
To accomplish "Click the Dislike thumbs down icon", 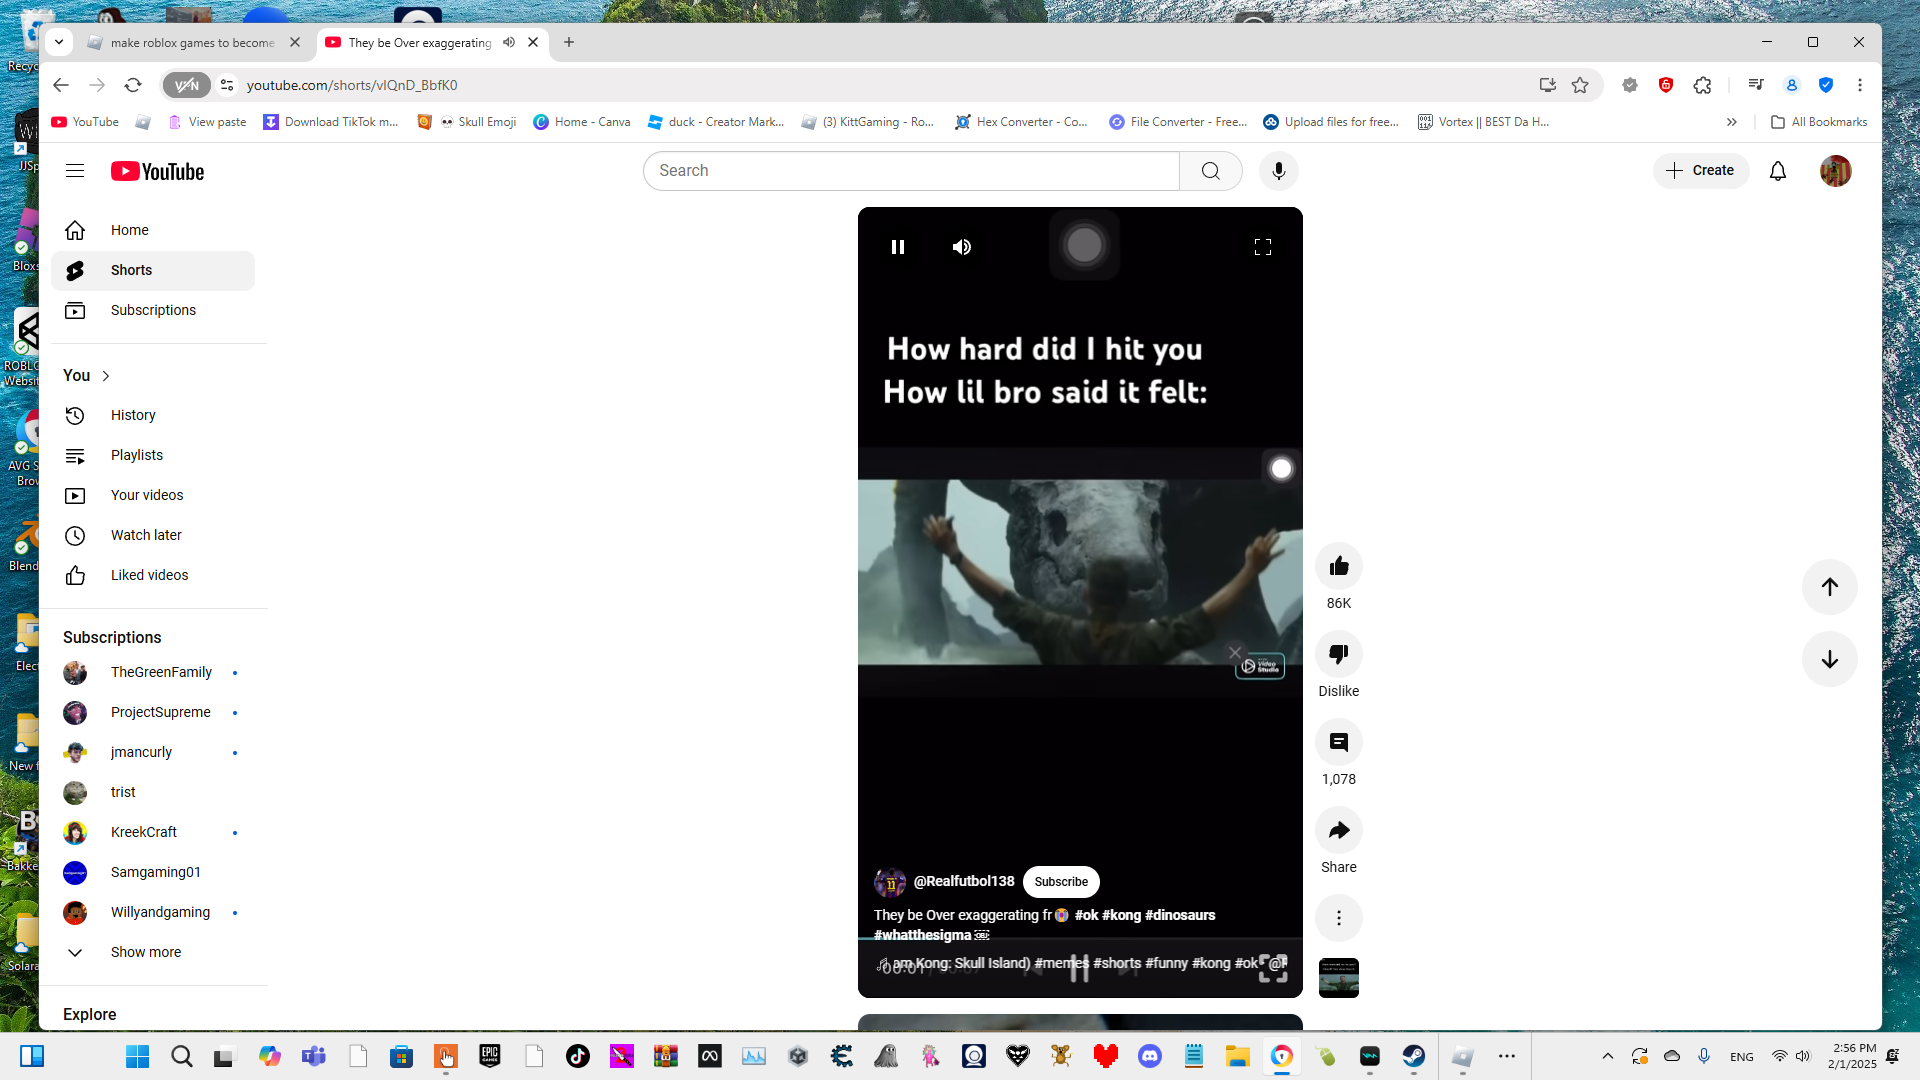I will (1338, 655).
